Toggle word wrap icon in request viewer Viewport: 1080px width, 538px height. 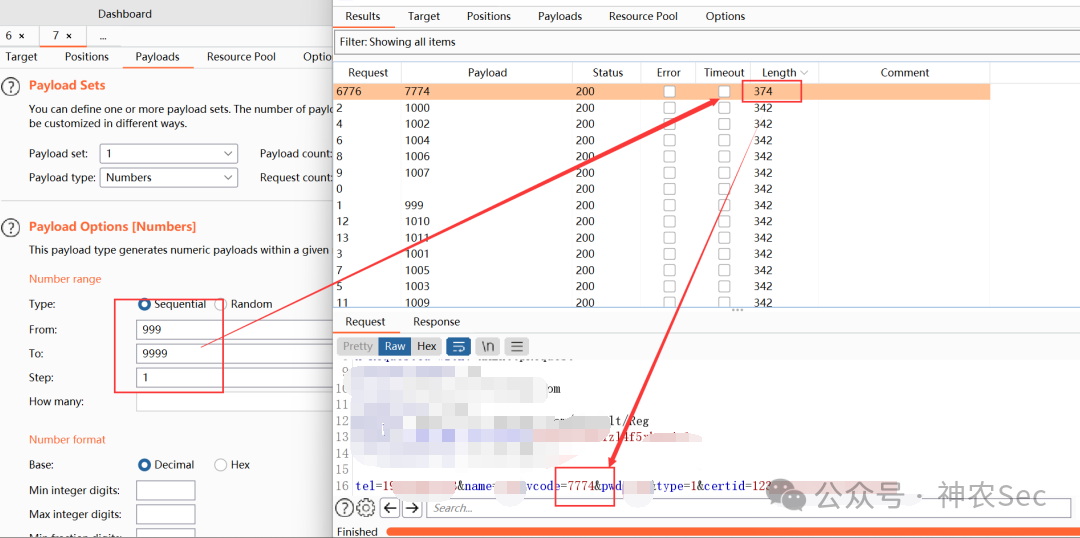[458, 346]
